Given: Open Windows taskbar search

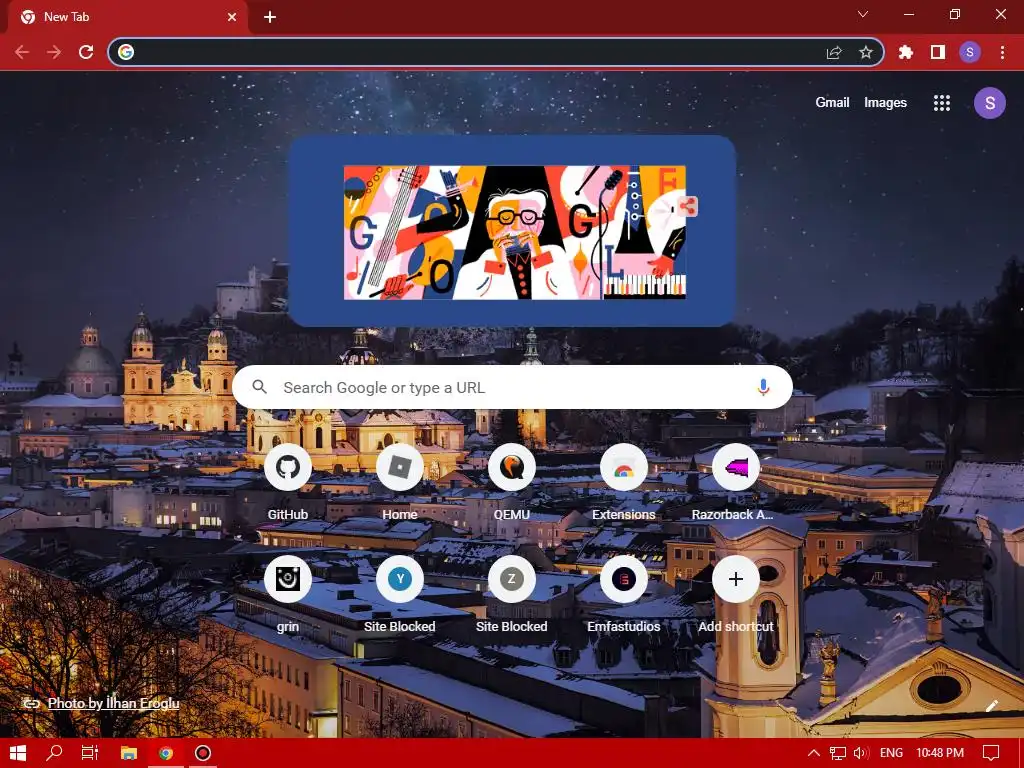Looking at the screenshot, I should point(54,753).
